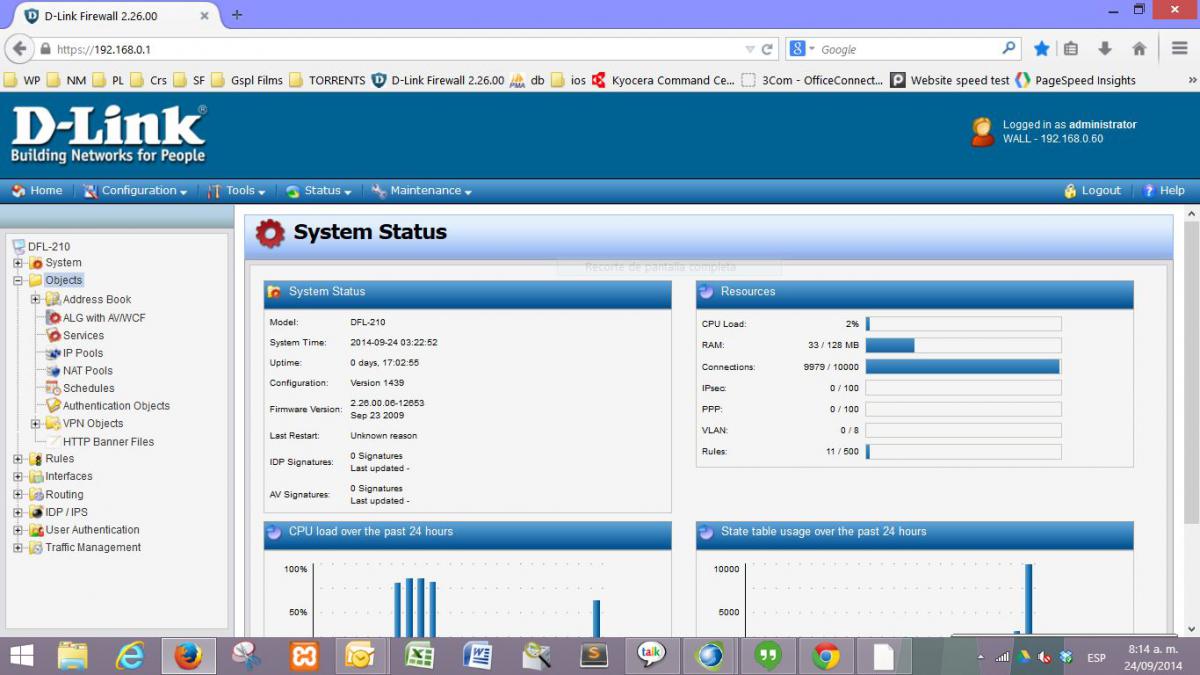1200x675 pixels.
Task: Open TORRENTS bookmark folder
Action: tap(327, 80)
